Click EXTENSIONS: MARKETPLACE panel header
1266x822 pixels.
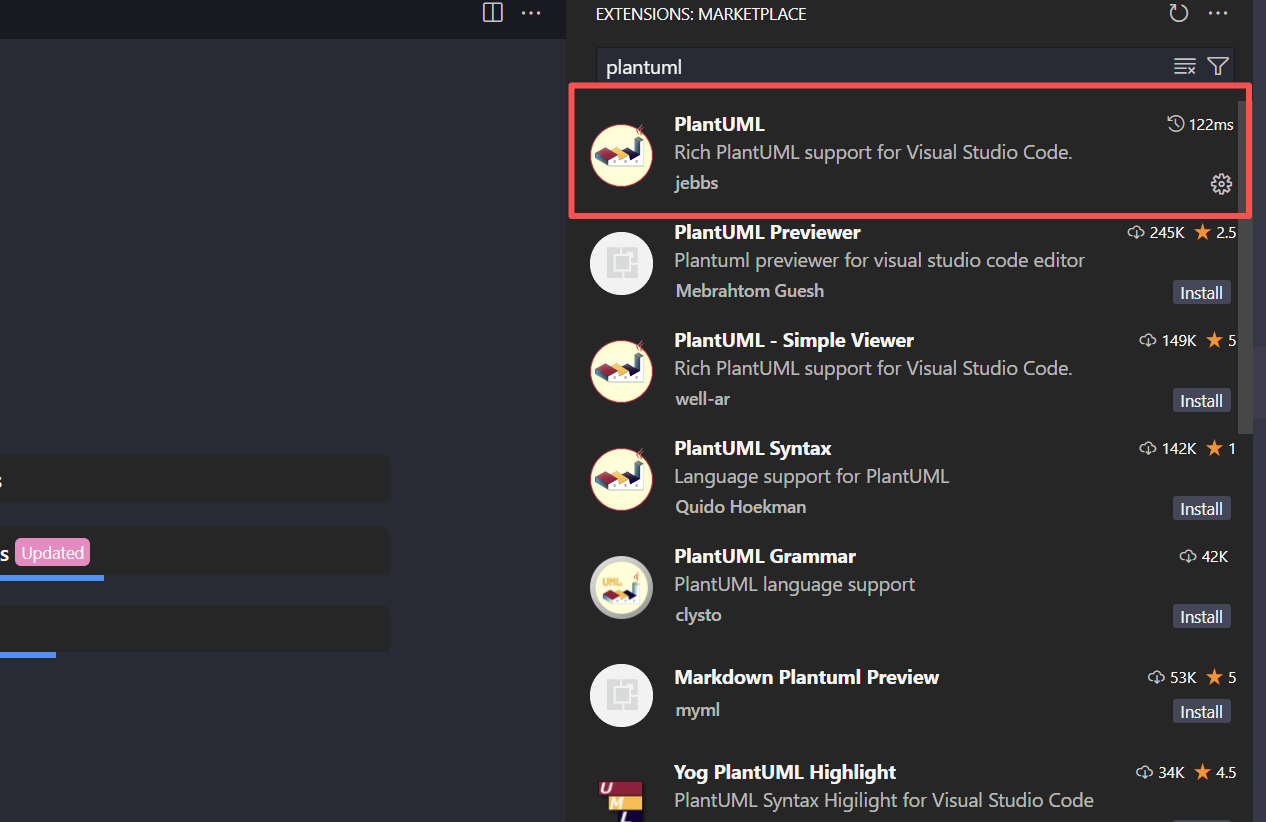[701, 14]
